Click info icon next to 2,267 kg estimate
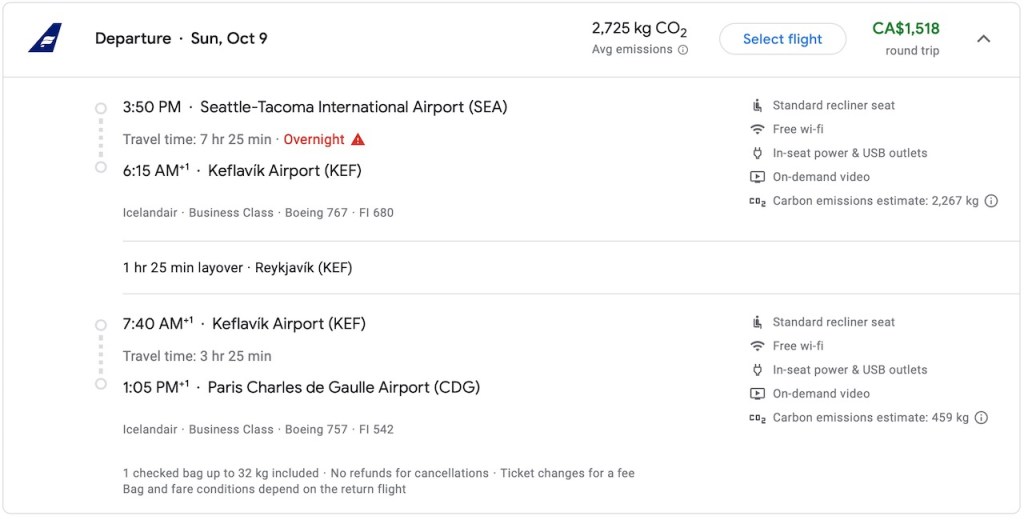 [991, 201]
